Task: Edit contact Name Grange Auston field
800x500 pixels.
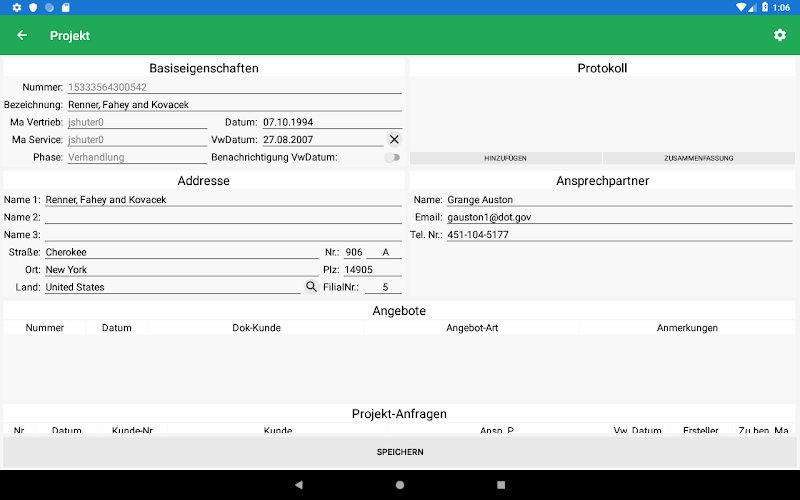Action: click(619, 199)
